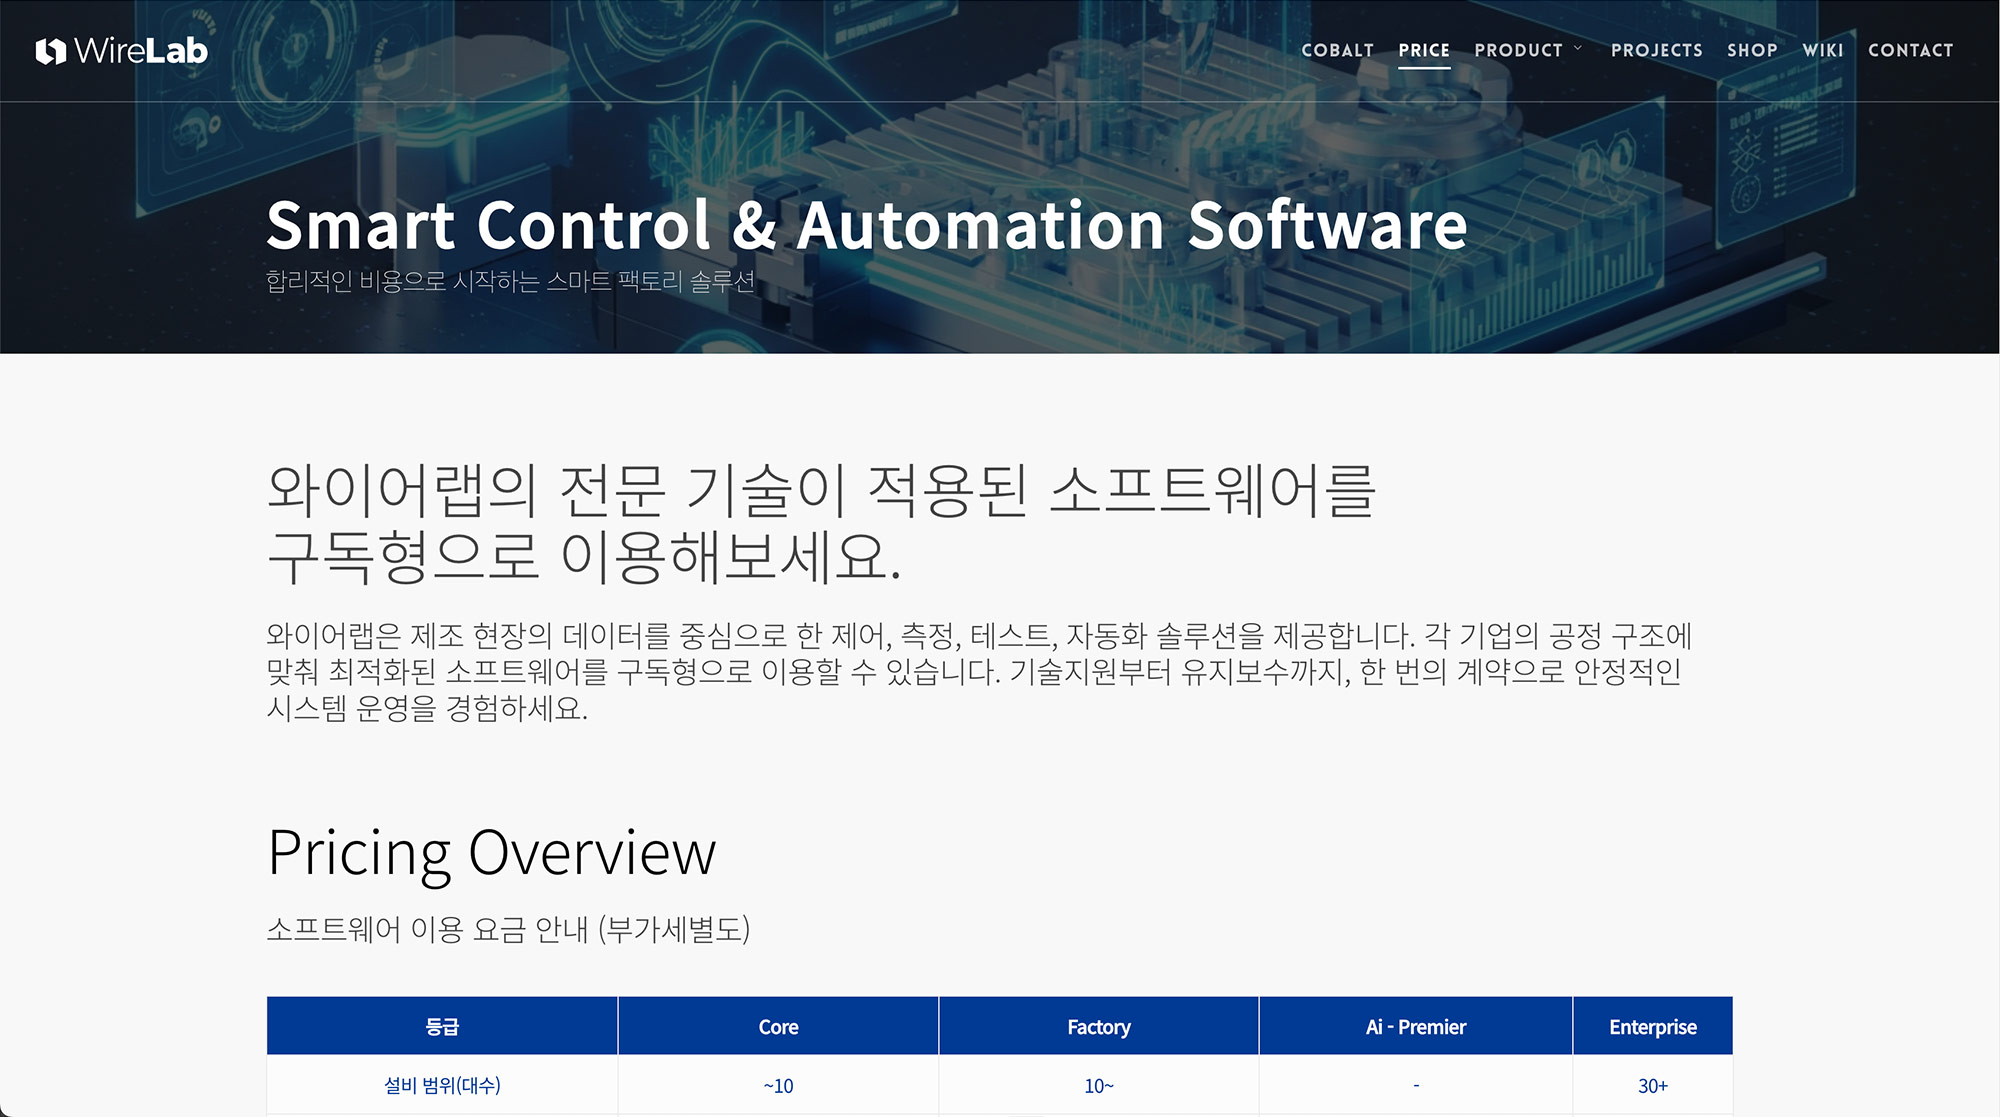Viewport: 2000px width, 1117px height.
Task: Select the 설비 범위(대수) row label
Action: [x=442, y=1085]
